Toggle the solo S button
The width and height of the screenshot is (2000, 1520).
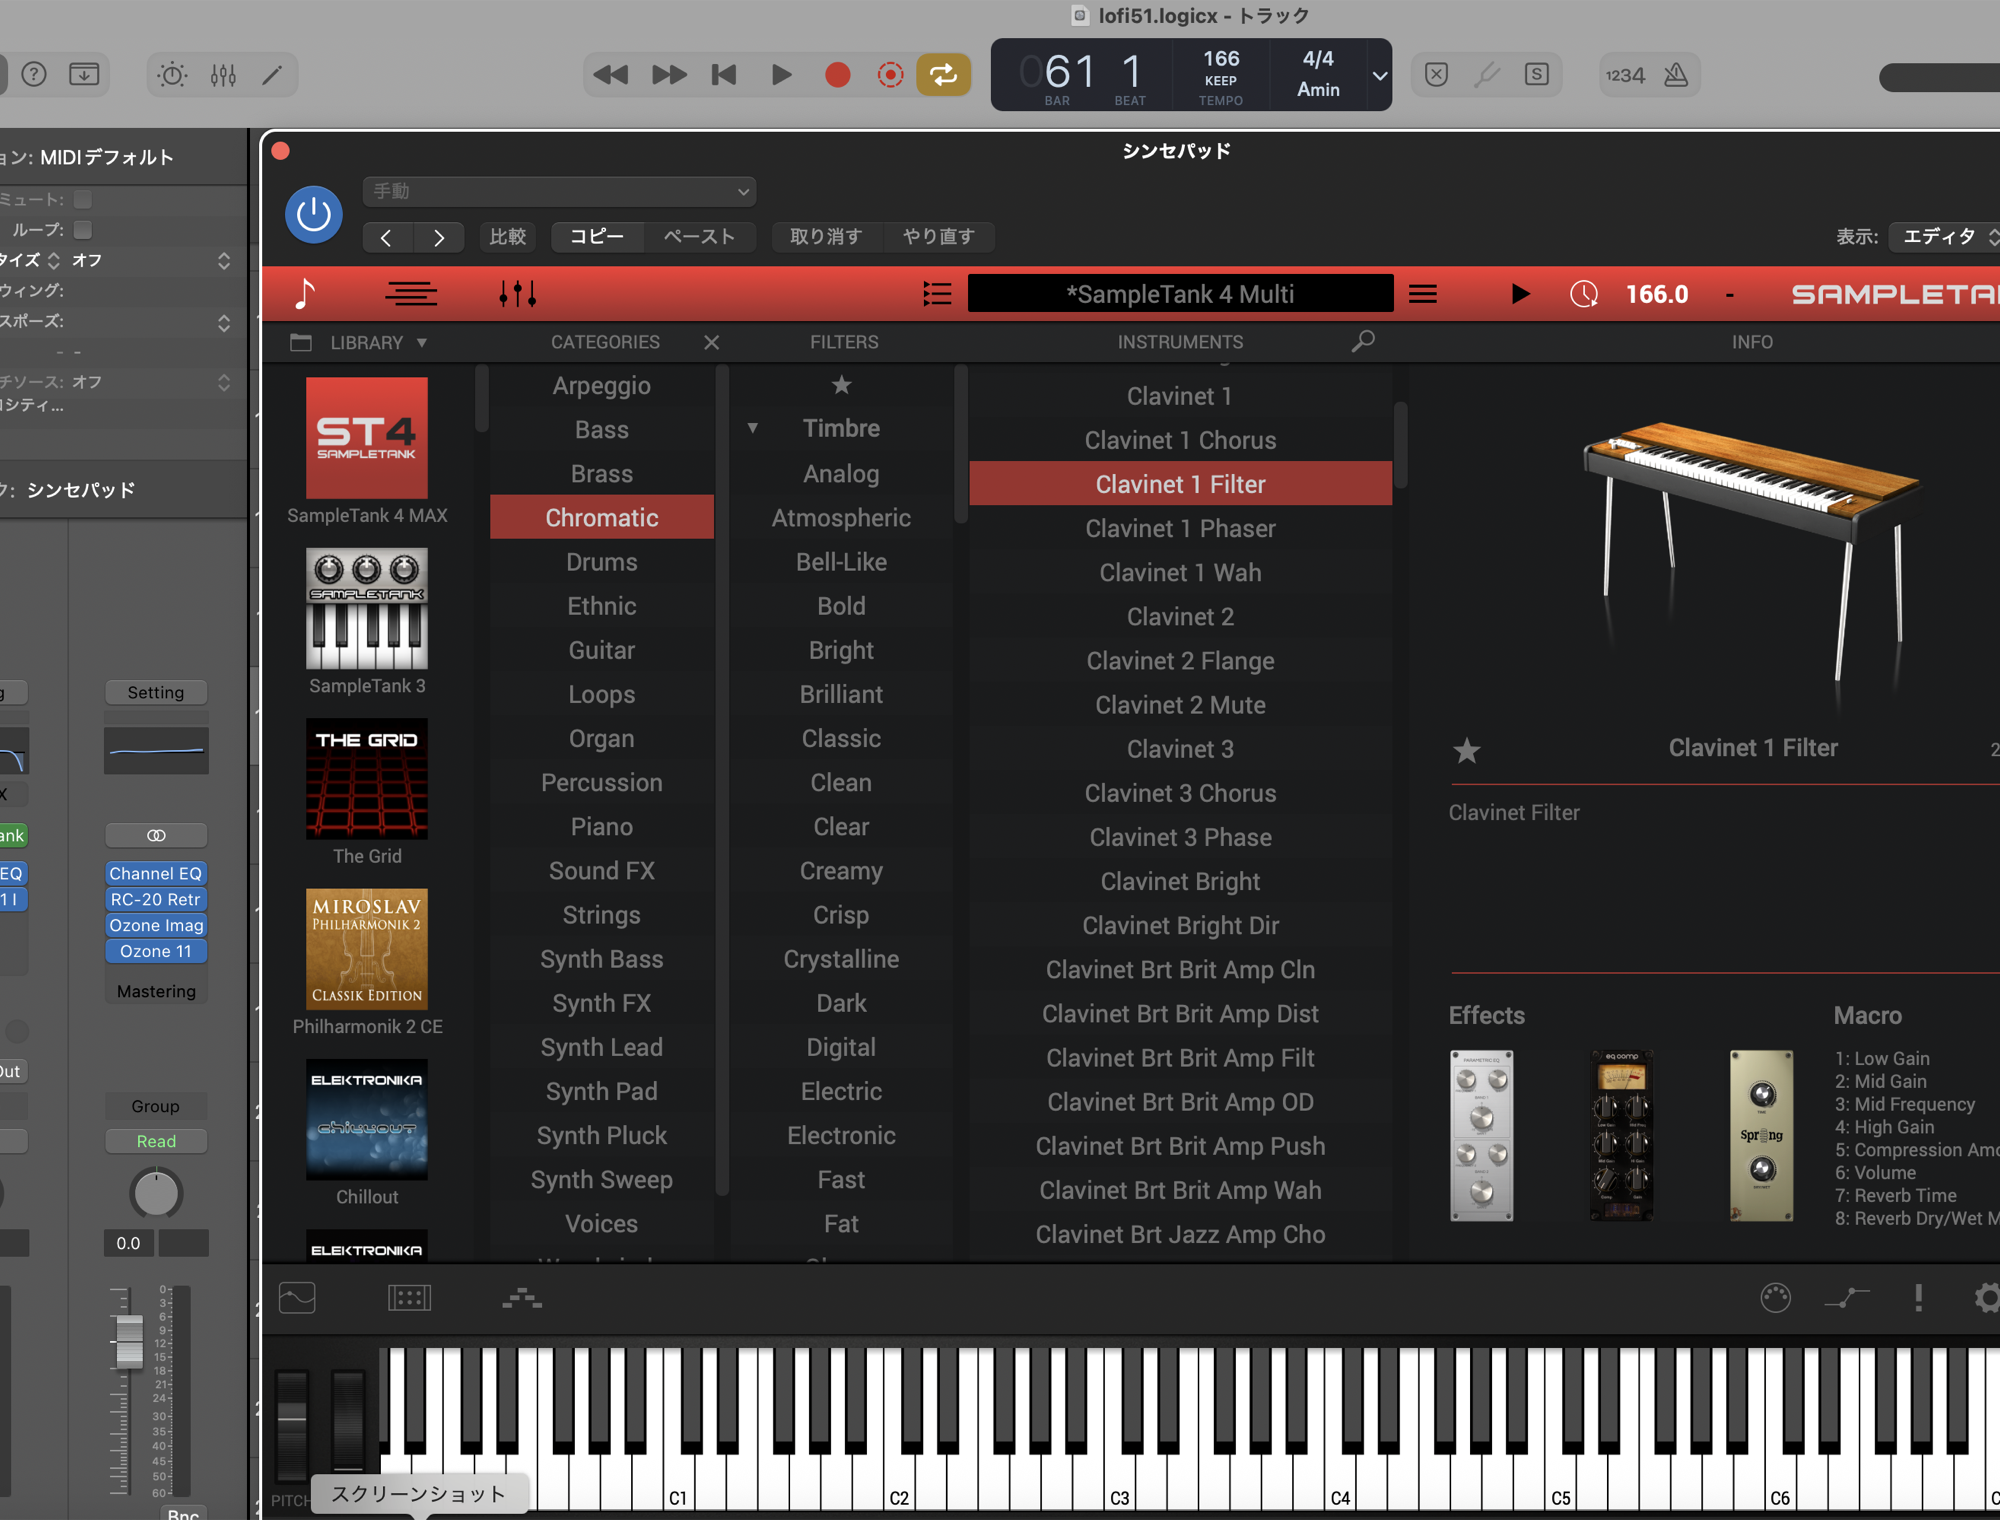coord(1537,75)
